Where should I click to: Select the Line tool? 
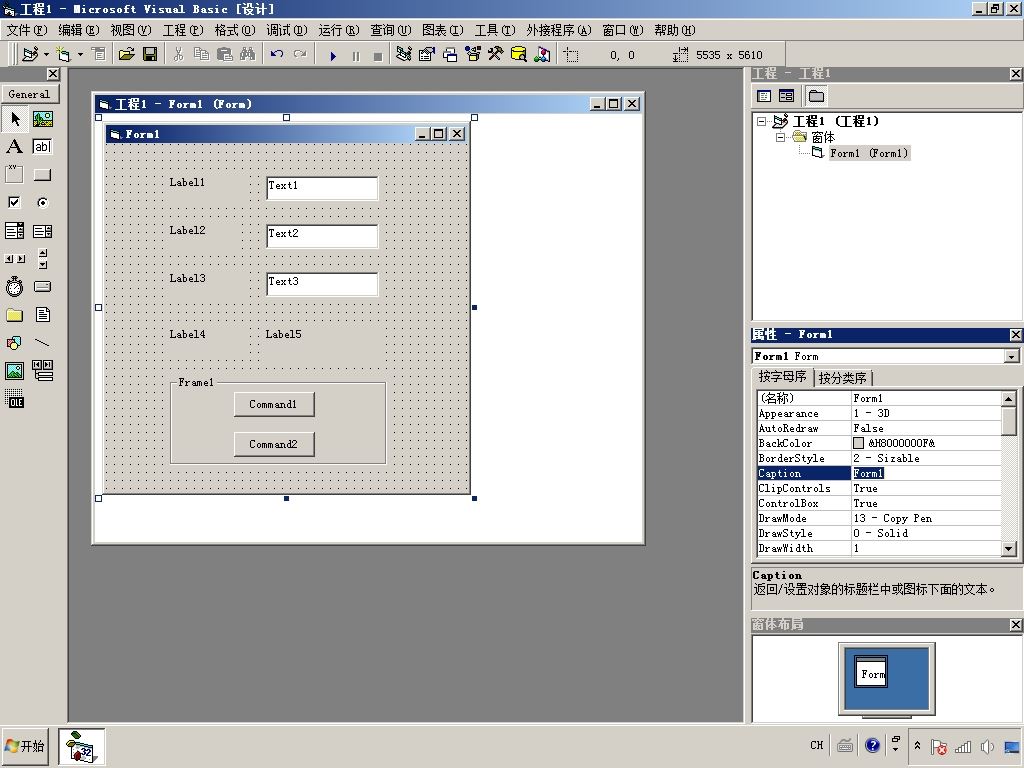tap(42, 343)
